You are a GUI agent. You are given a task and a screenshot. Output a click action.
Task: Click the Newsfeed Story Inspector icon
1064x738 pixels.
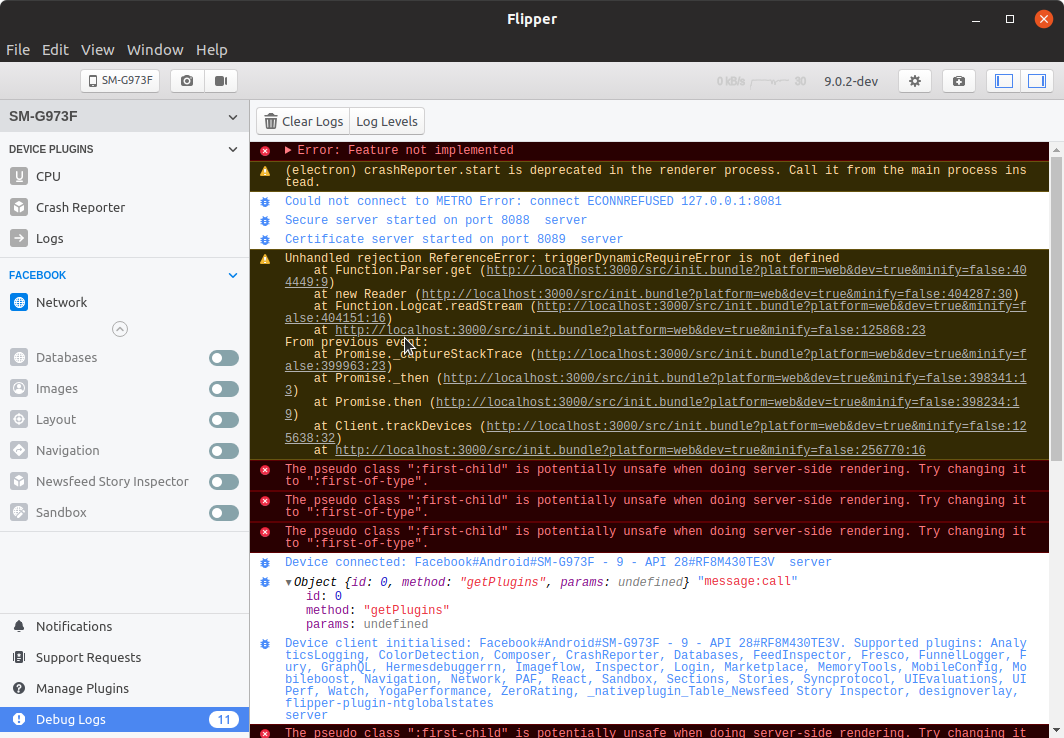pos(19,482)
